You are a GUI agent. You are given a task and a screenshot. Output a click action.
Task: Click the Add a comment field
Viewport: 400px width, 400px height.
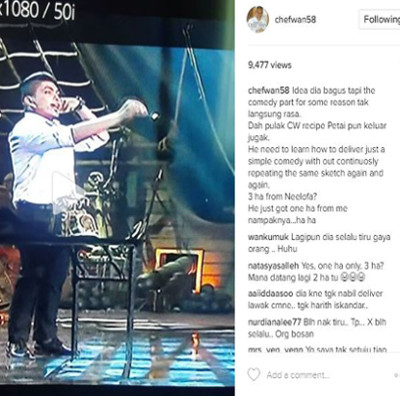(x=297, y=375)
